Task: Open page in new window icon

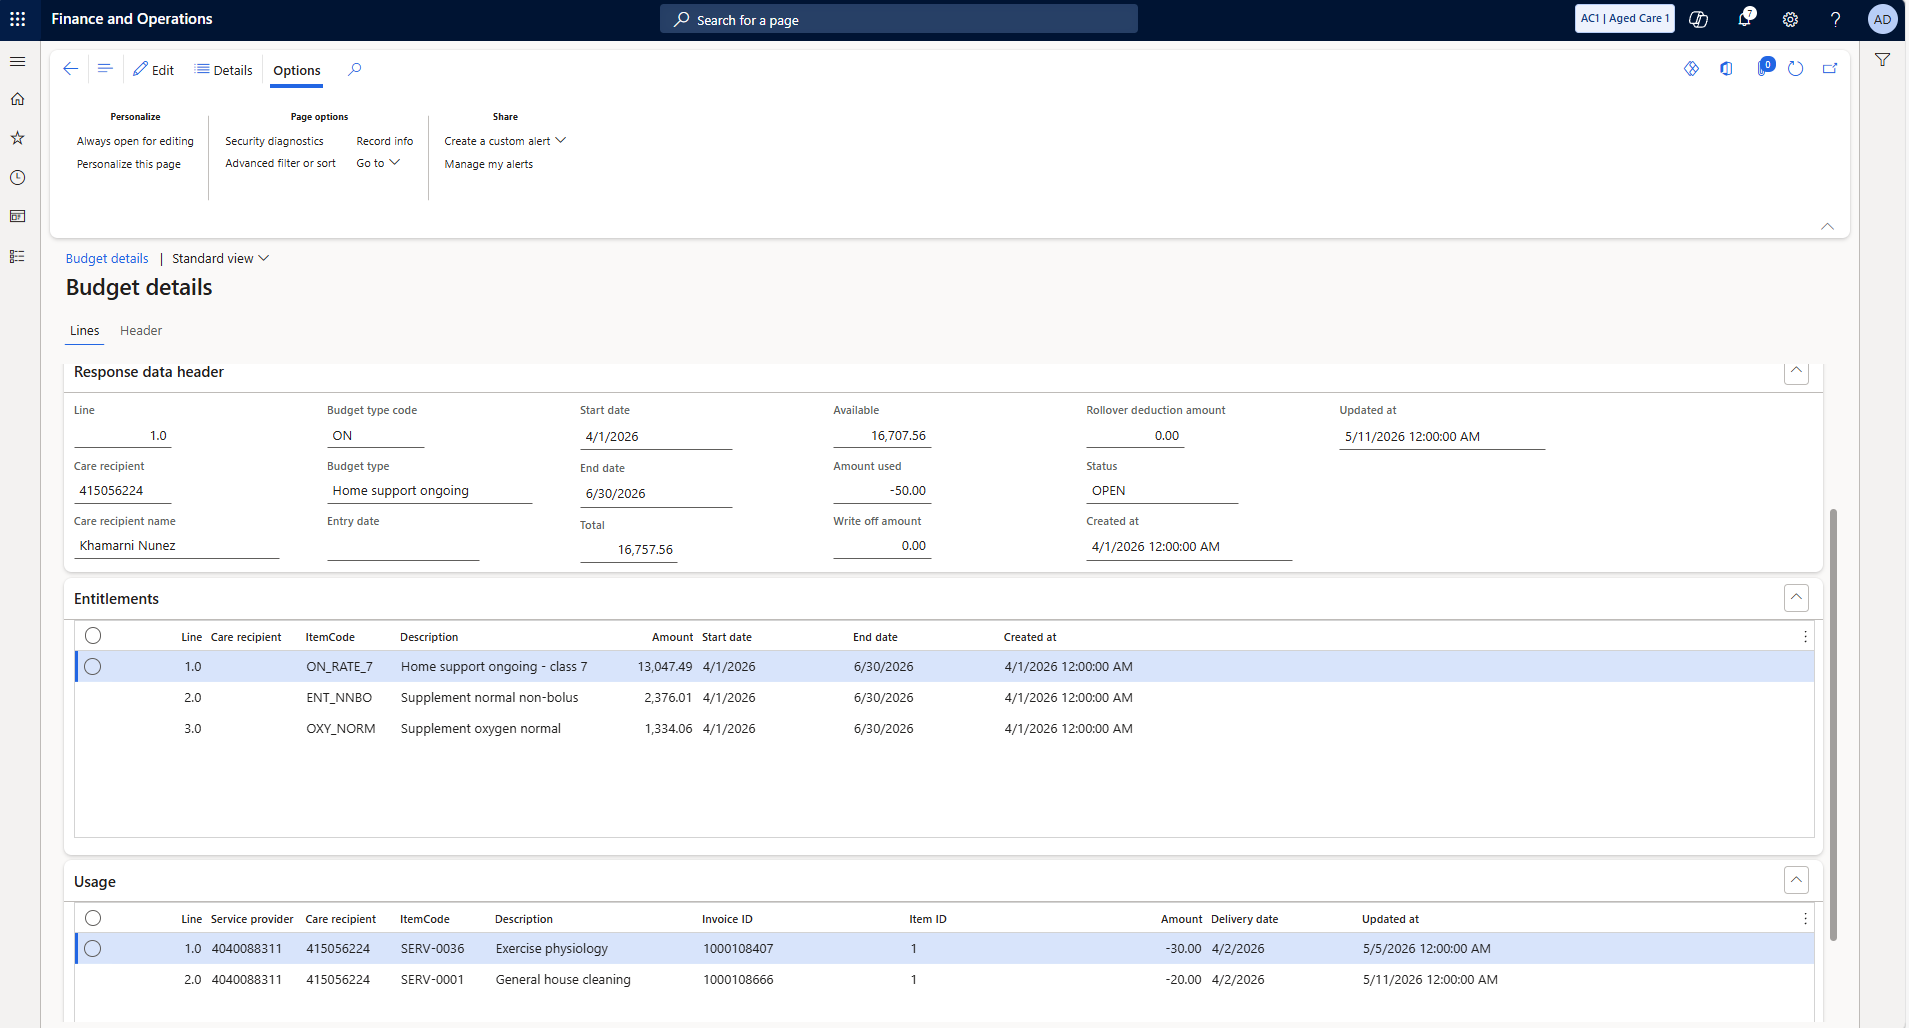Action: tap(1830, 69)
